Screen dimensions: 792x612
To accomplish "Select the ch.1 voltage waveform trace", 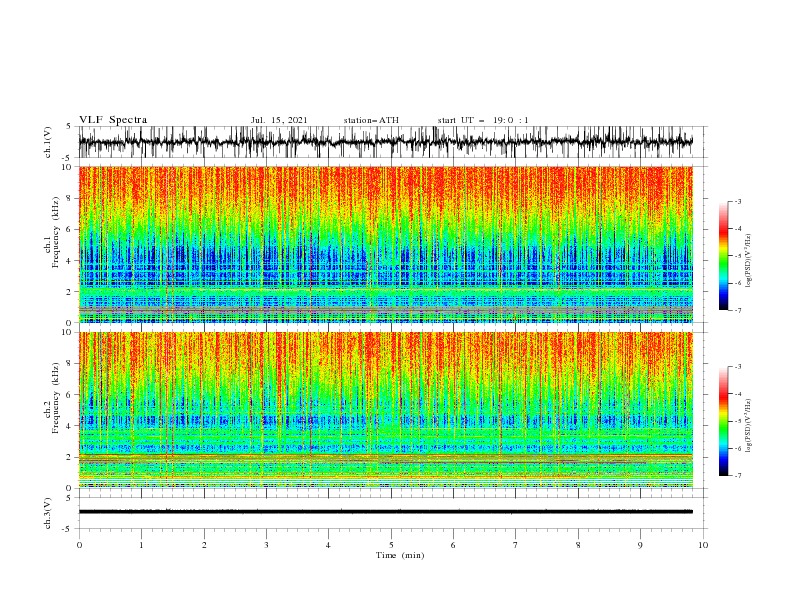I will coord(385,142).
